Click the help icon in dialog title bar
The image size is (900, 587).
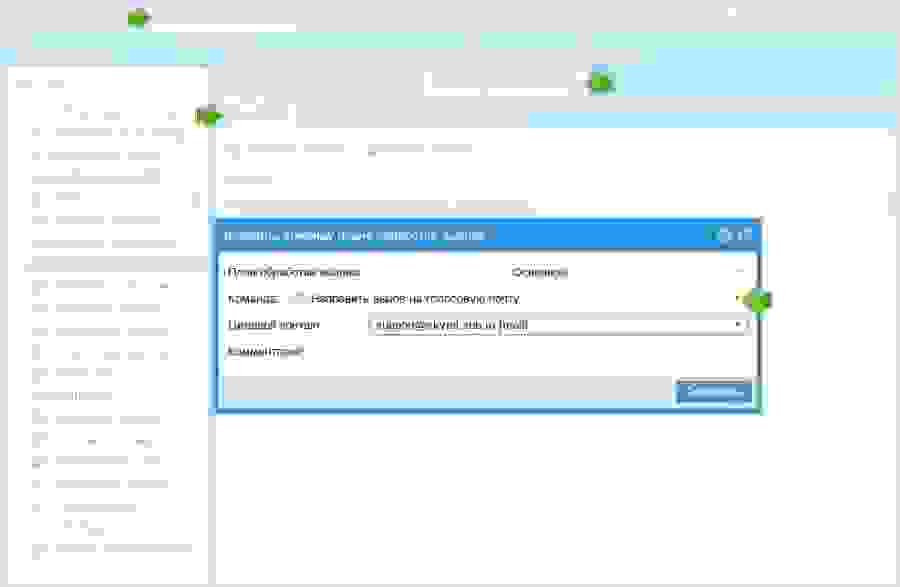point(724,235)
